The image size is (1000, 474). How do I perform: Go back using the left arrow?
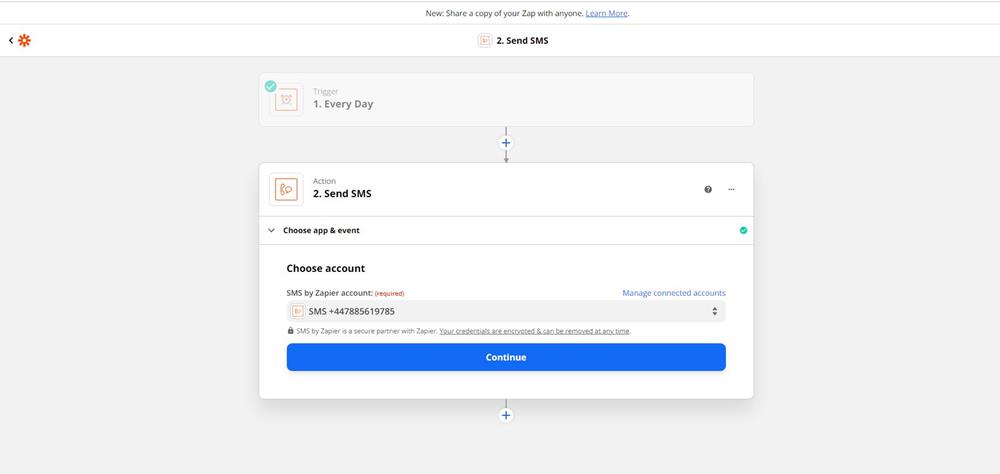(x=11, y=41)
